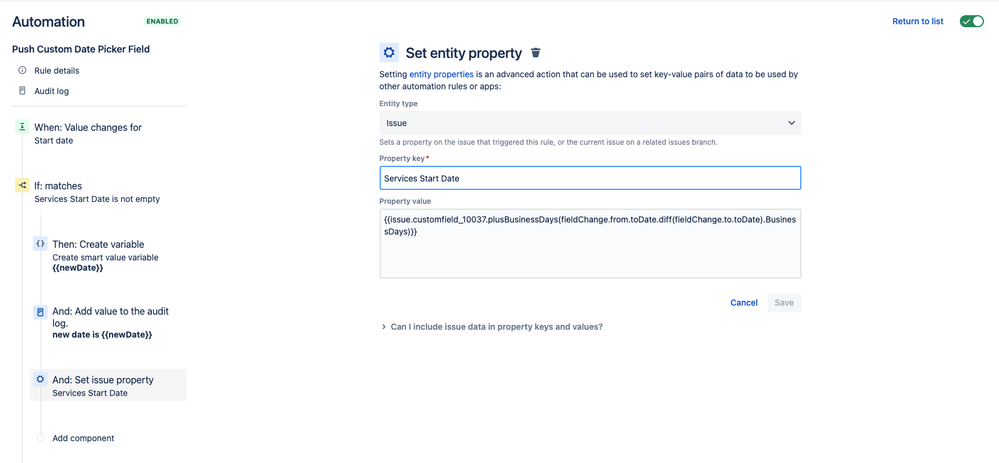Click the gear icon beside Set entity property heading
This screenshot has height=463, width=999.
coord(389,53)
